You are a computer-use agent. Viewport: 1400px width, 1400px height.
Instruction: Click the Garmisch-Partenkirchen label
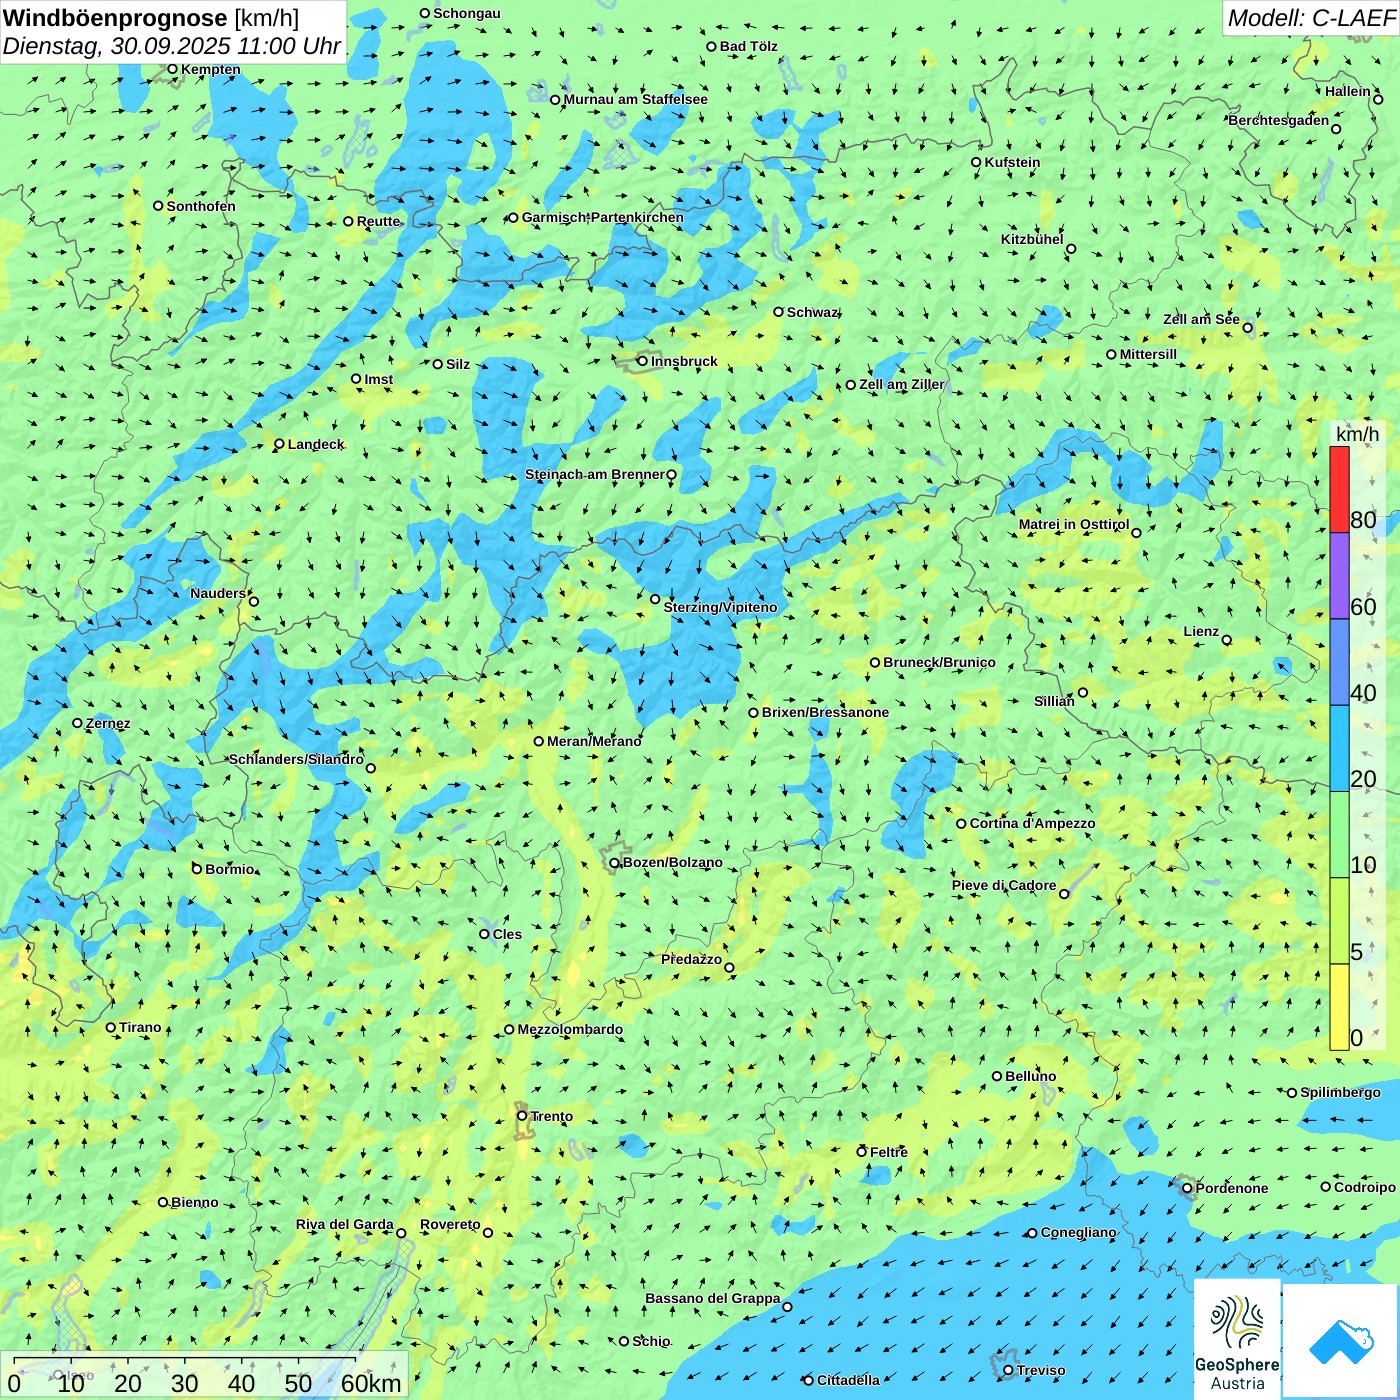point(603,217)
